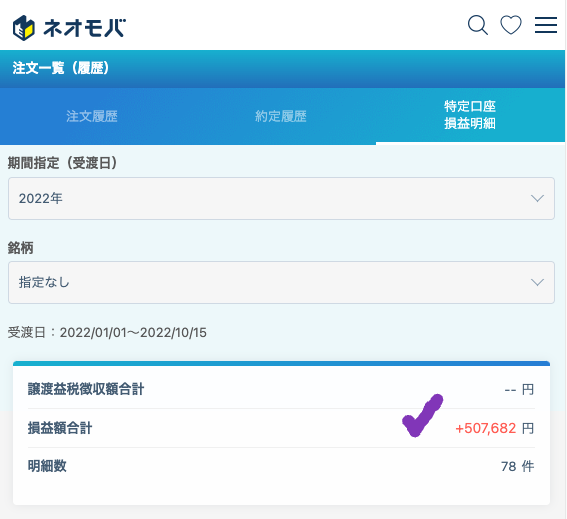The width and height of the screenshot is (567, 519).
Task: Click the search magnifier icon
Action: tap(478, 25)
